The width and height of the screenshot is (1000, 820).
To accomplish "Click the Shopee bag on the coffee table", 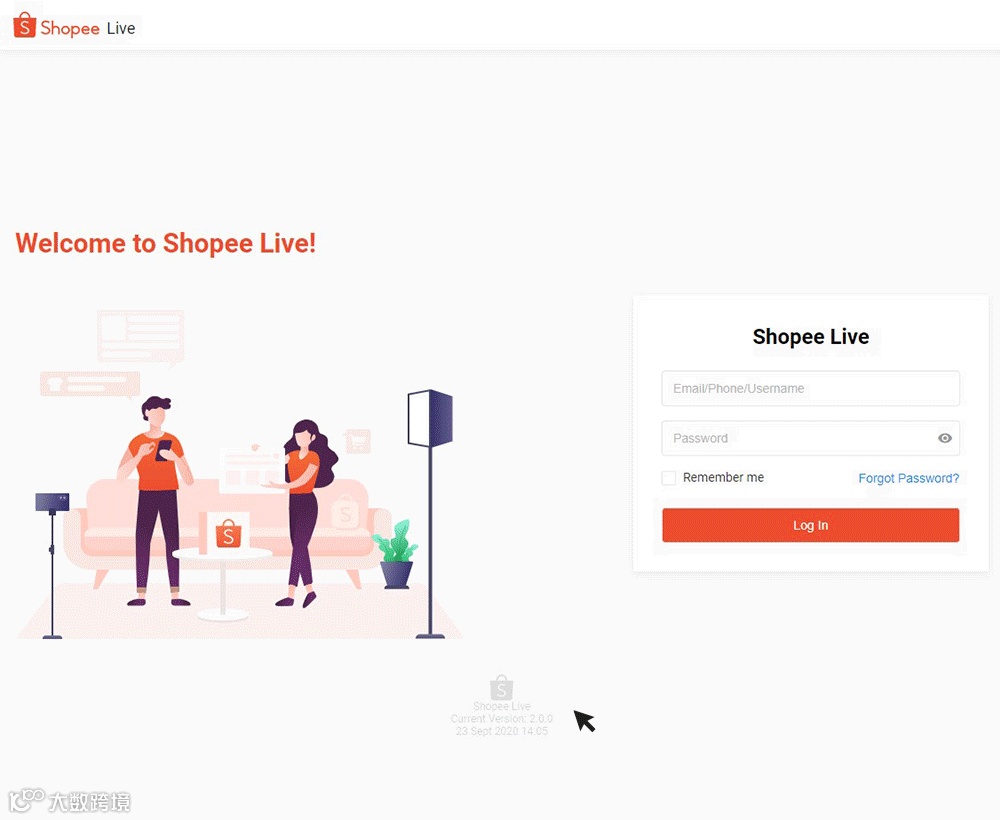I will [x=228, y=533].
